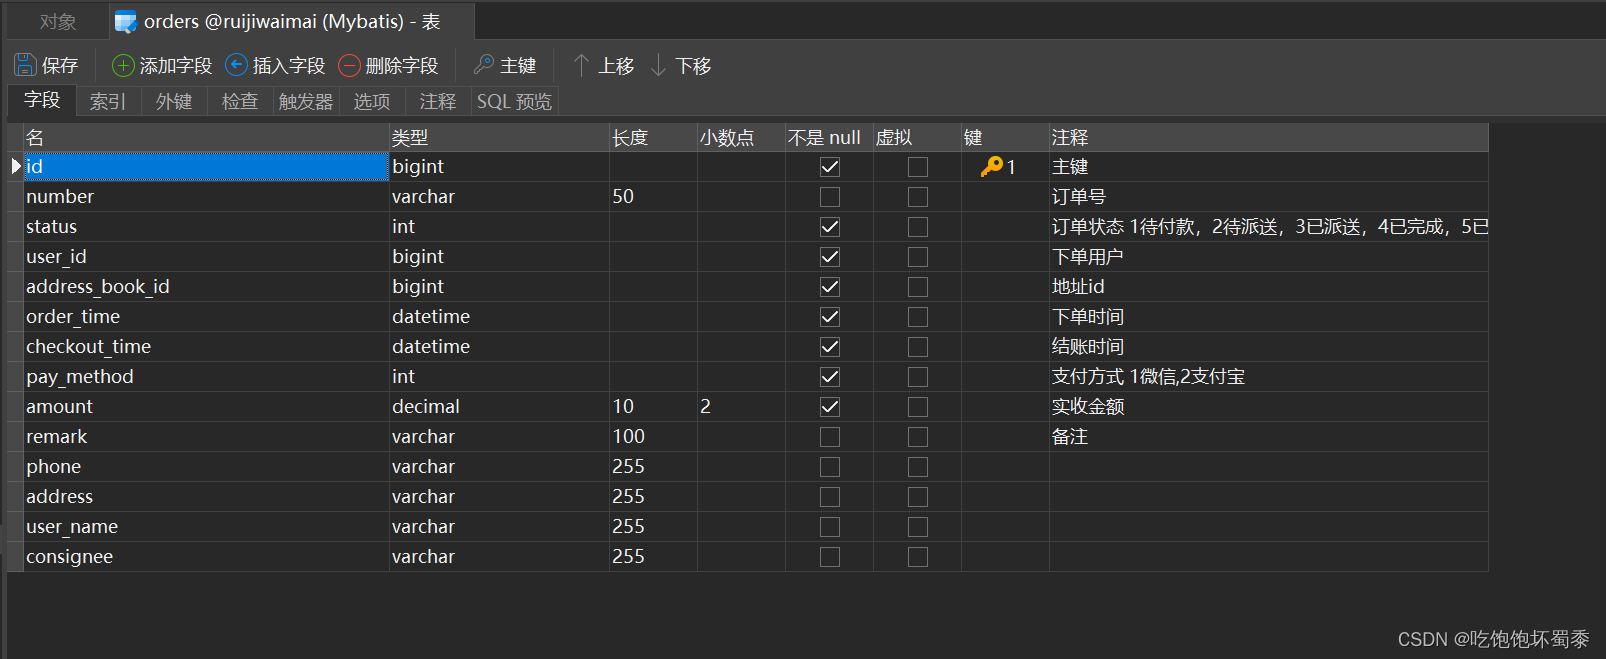
Task: Toggle Not Null checkbox for user_id
Action: coord(830,257)
